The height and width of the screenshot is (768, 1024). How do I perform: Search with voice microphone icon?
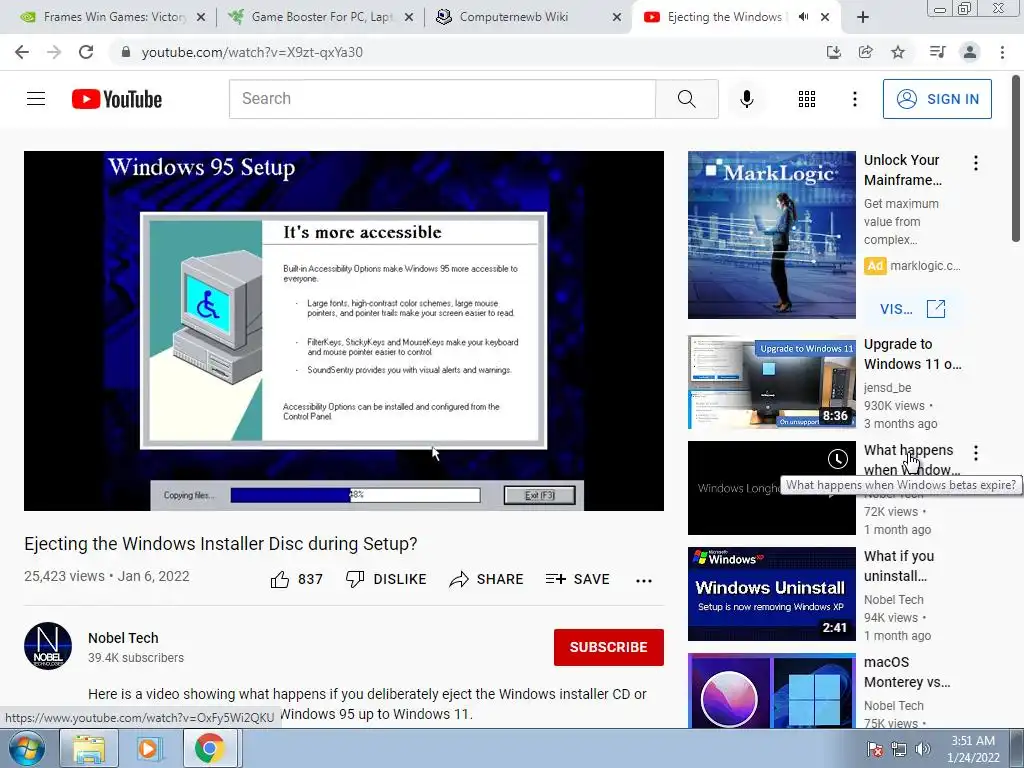[x=747, y=99]
